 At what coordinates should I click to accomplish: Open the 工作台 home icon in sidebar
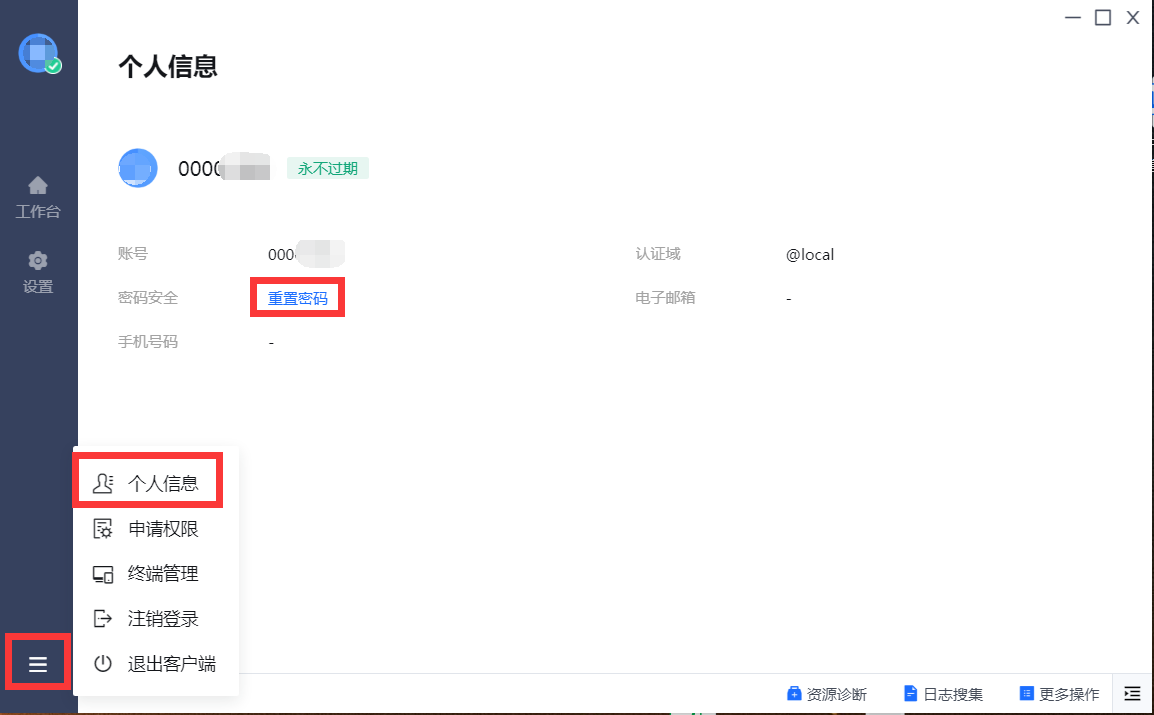tap(38, 186)
